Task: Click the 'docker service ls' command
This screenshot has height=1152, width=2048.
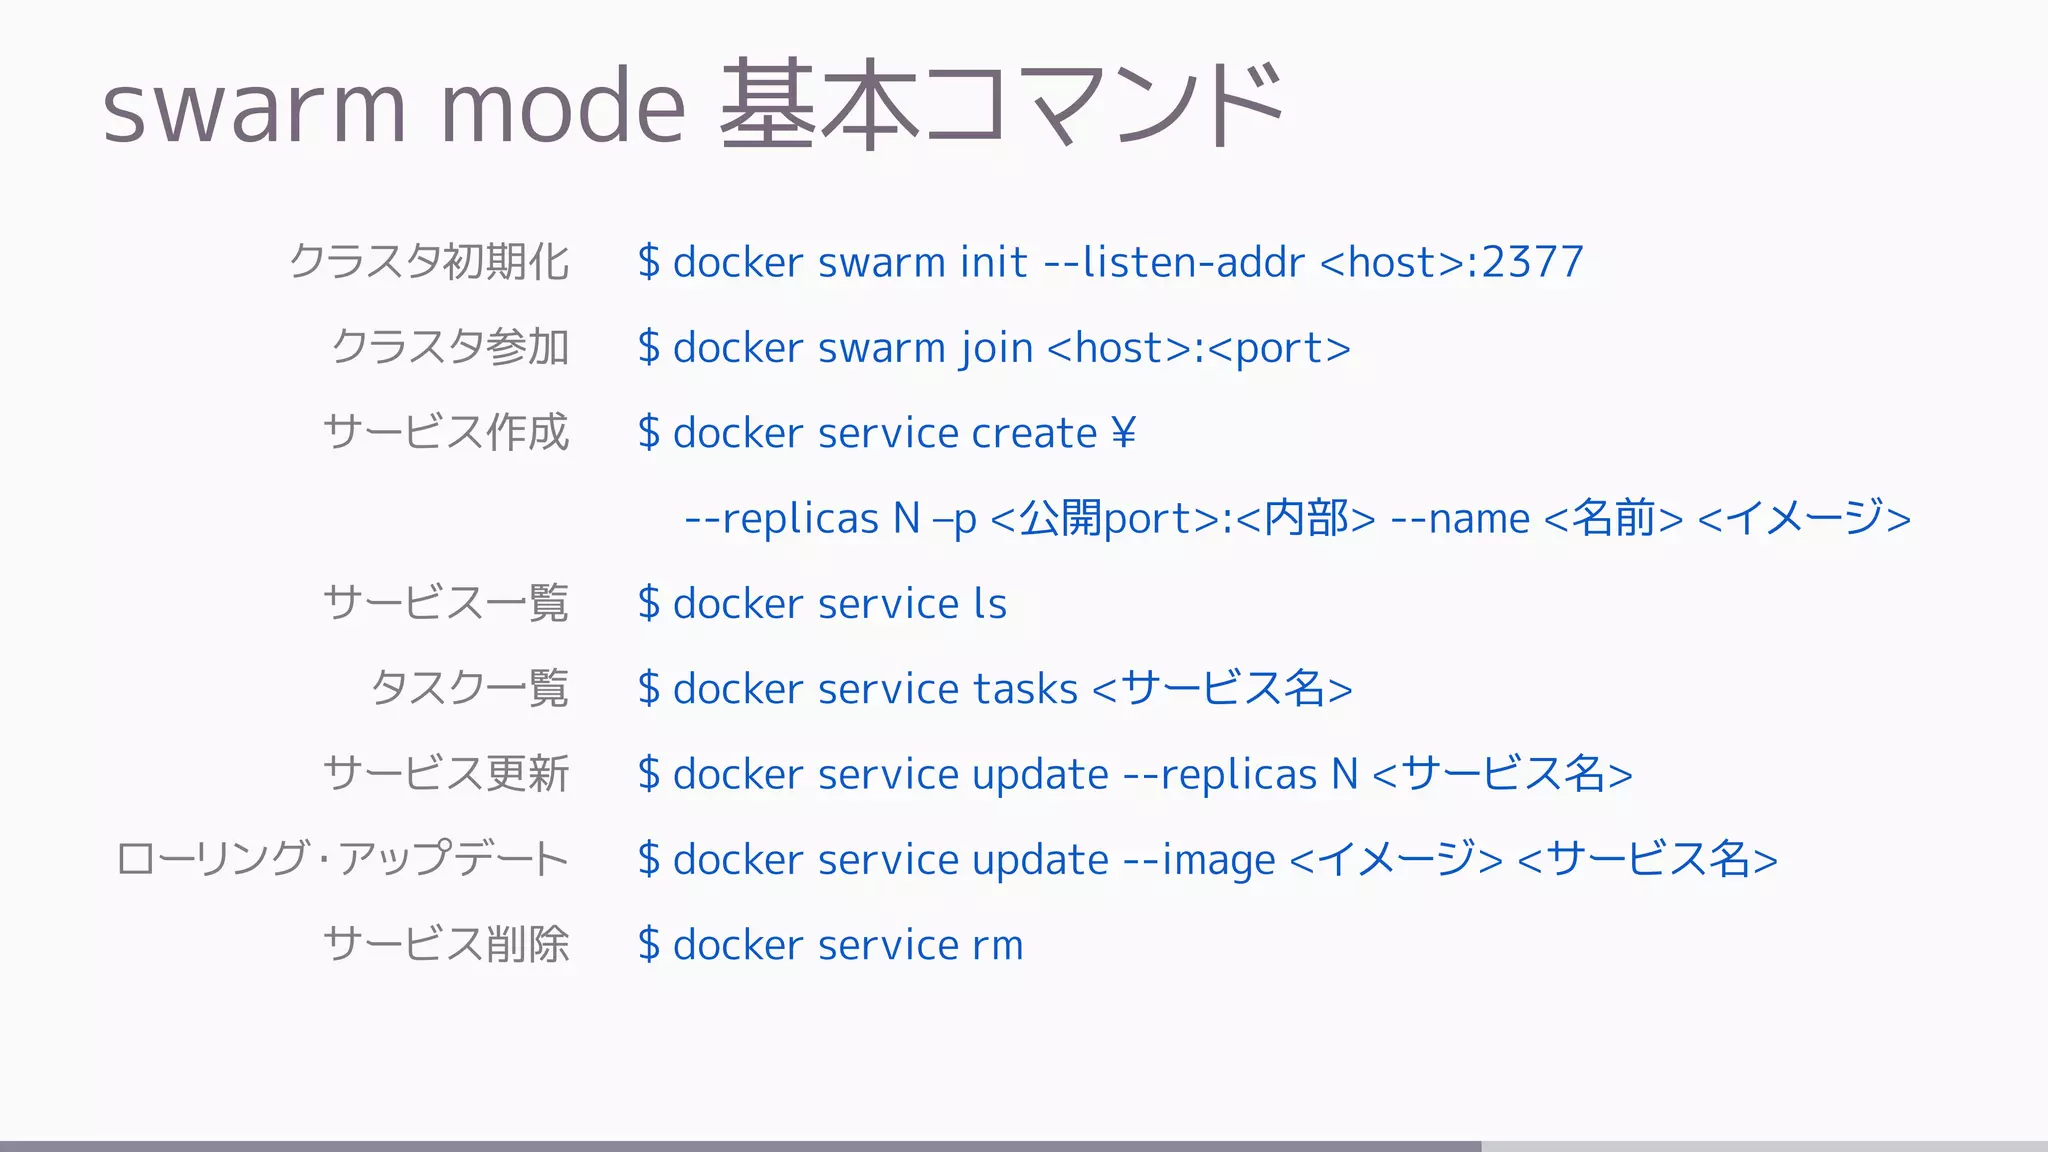Action: (822, 604)
